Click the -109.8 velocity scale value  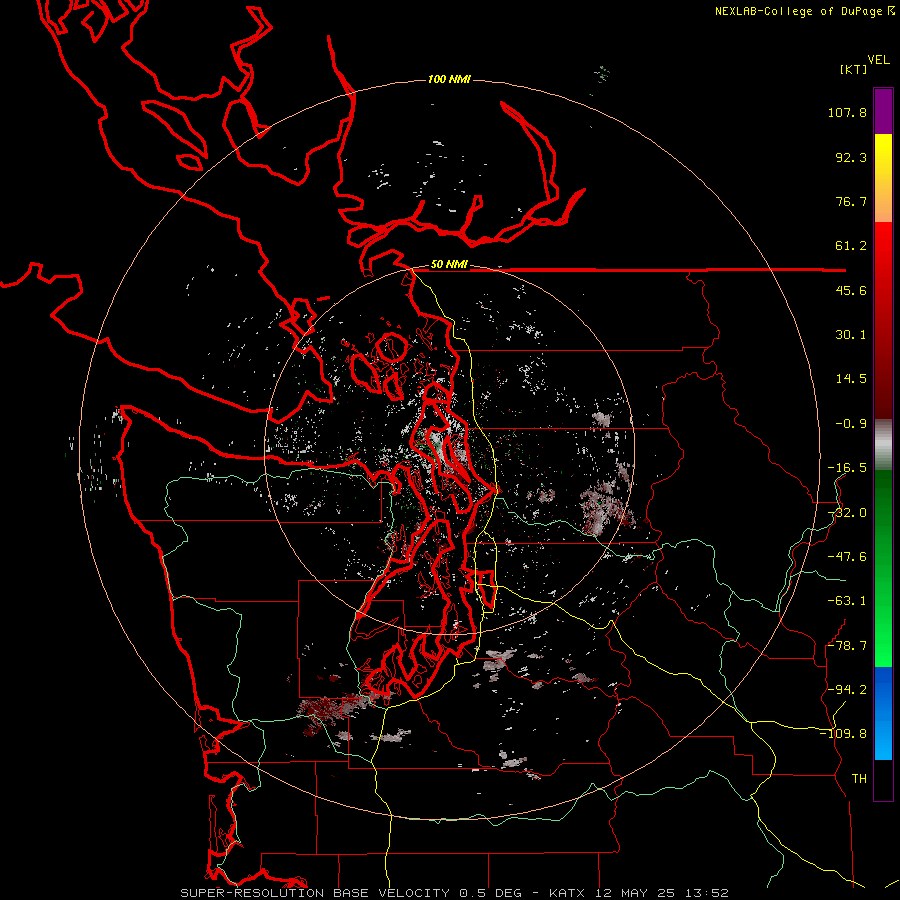[843, 734]
